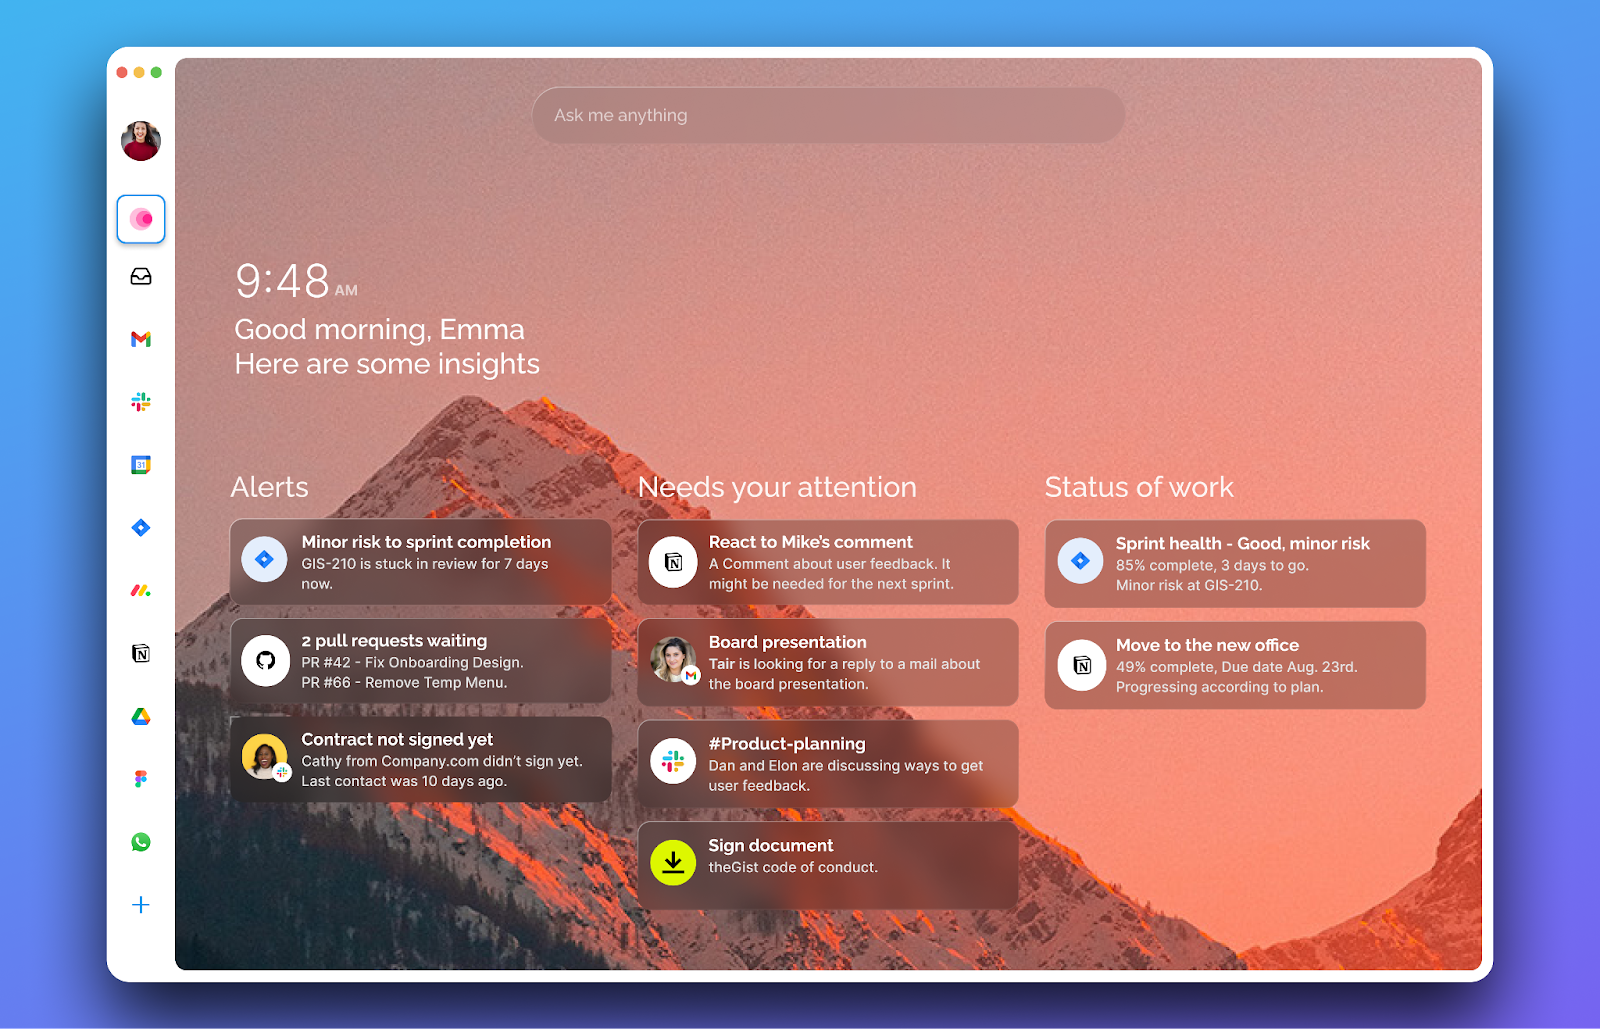
Task: Open Gmail from the sidebar
Action: point(141,339)
